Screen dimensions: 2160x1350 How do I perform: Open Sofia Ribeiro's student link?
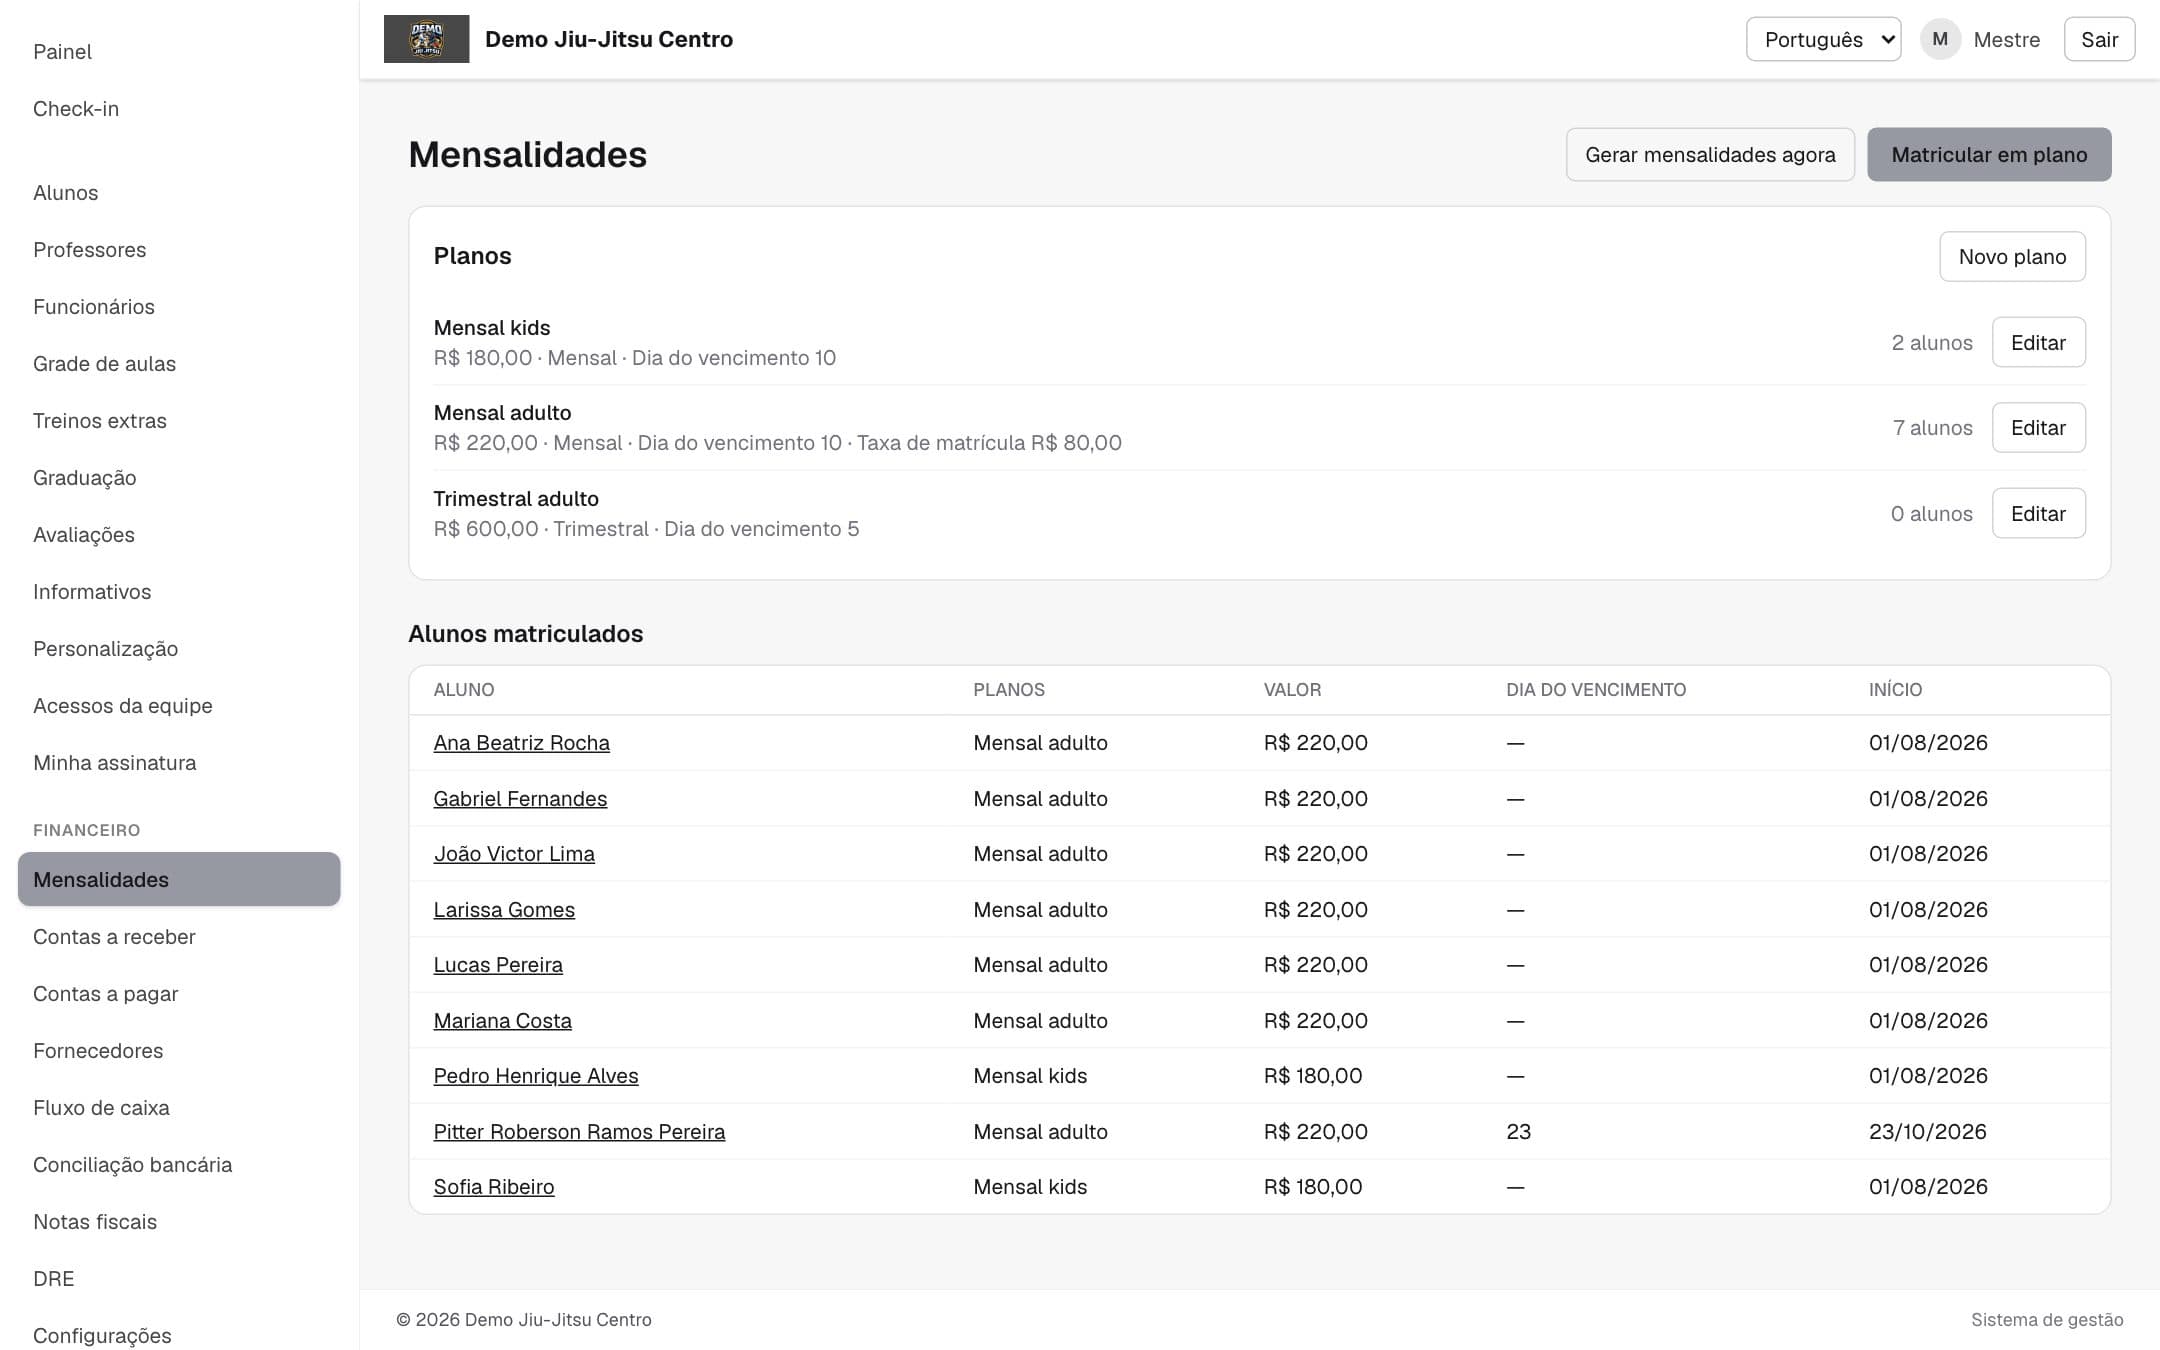click(493, 1186)
